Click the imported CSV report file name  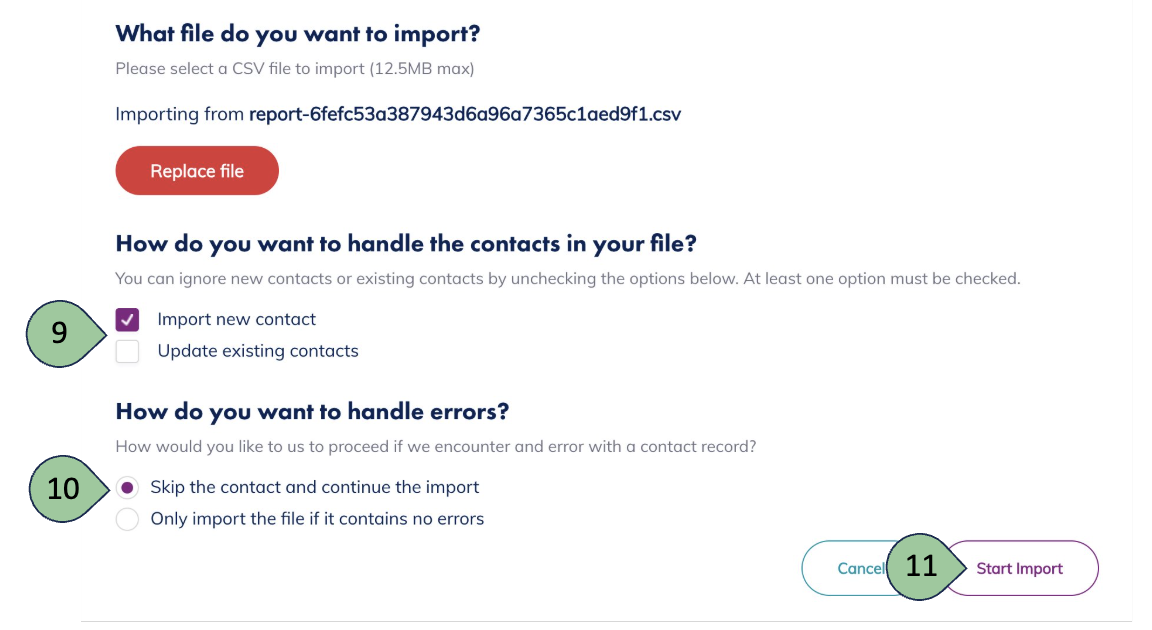(x=464, y=114)
